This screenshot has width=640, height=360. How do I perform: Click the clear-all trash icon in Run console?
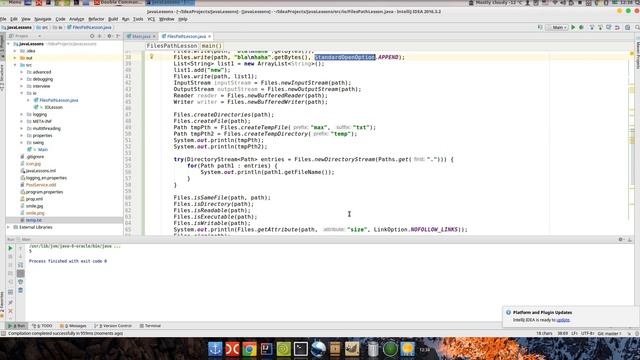pos(20,290)
